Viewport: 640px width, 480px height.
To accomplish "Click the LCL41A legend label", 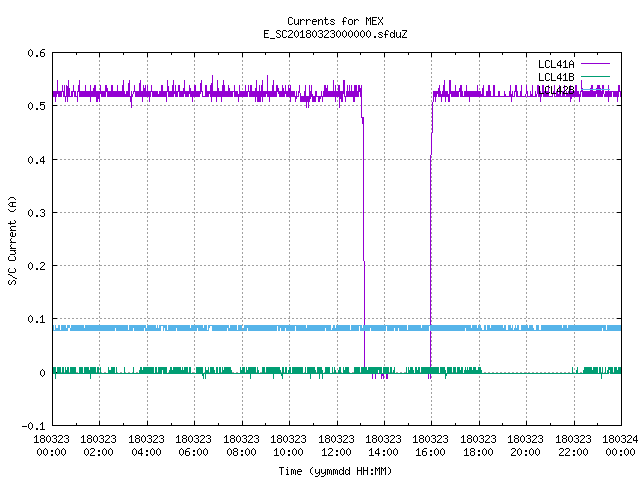I will [x=556, y=64].
